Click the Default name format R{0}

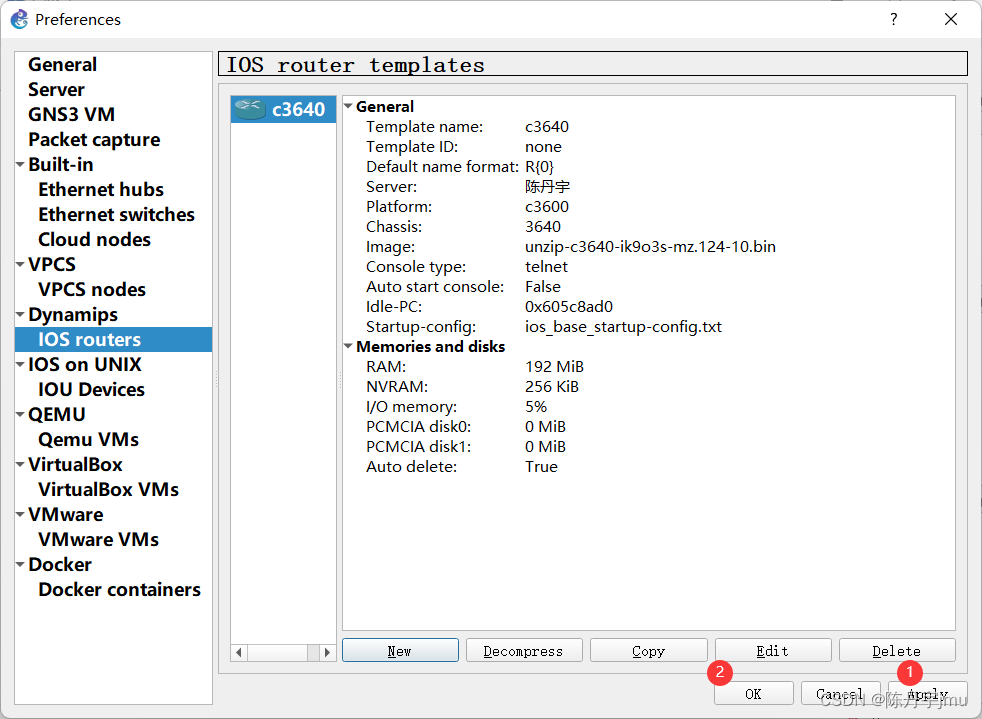539,167
